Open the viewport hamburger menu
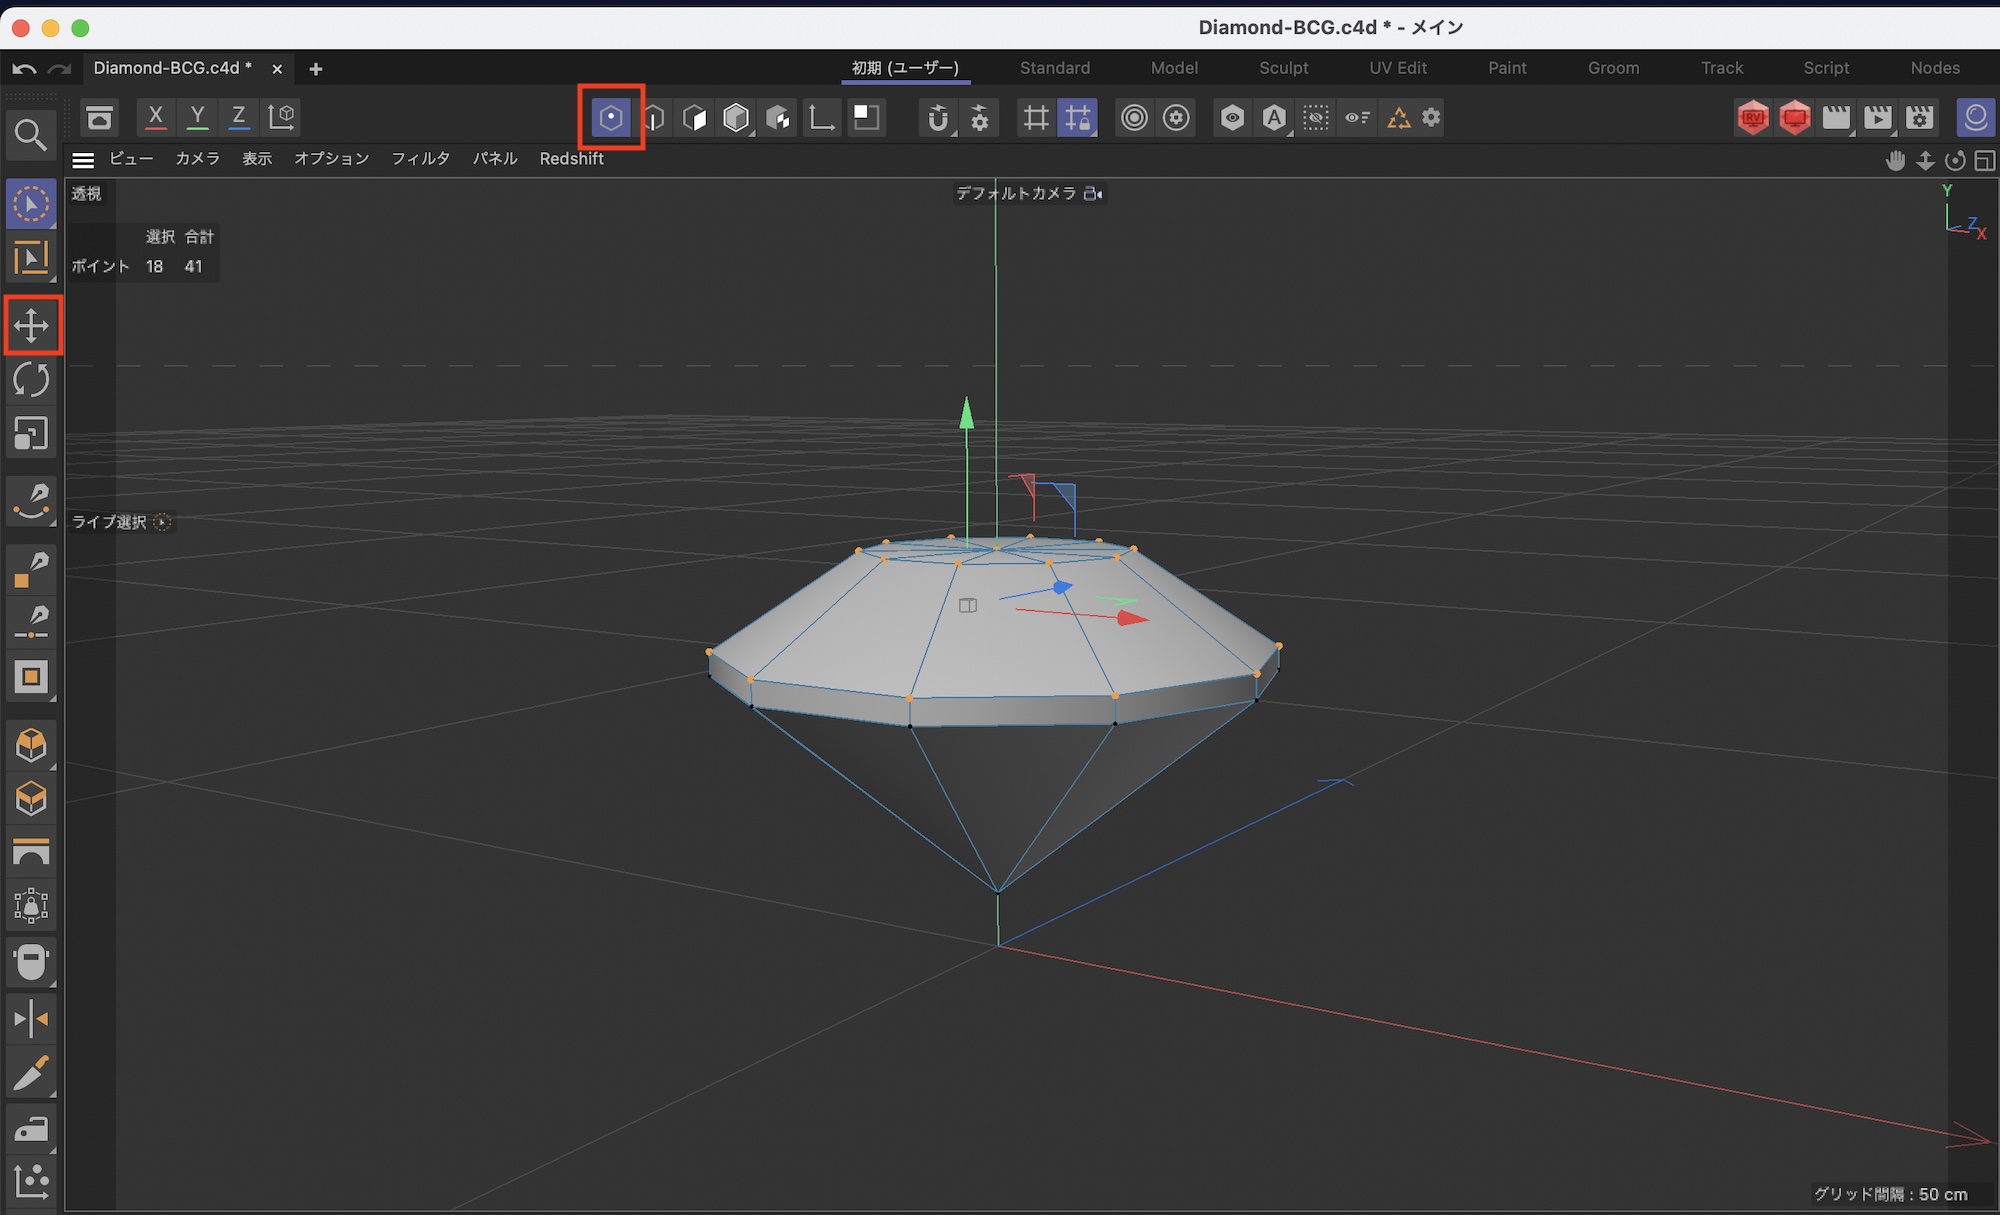This screenshot has height=1215, width=2000. pos(83,160)
